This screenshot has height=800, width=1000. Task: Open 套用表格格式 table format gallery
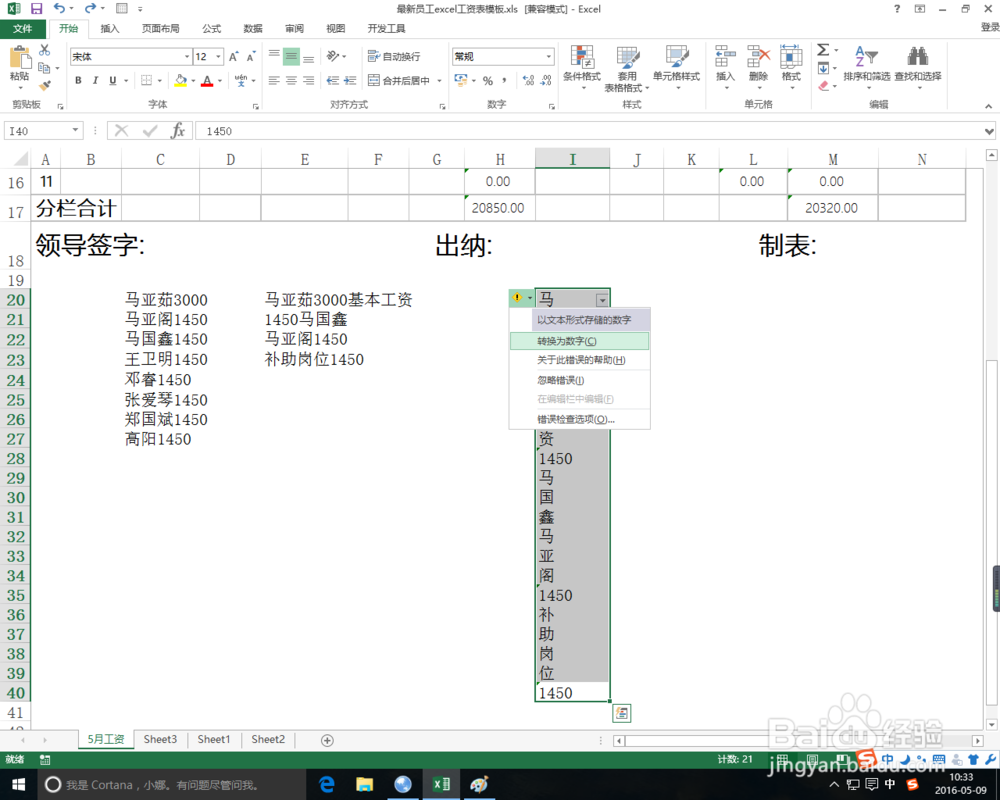[627, 68]
